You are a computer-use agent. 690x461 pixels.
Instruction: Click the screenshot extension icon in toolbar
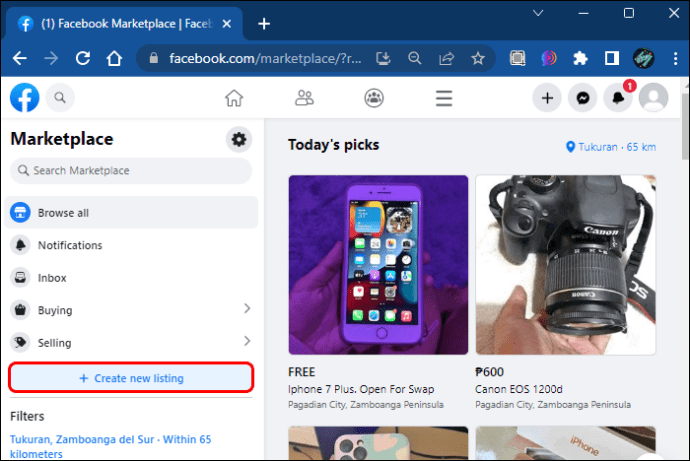518,58
